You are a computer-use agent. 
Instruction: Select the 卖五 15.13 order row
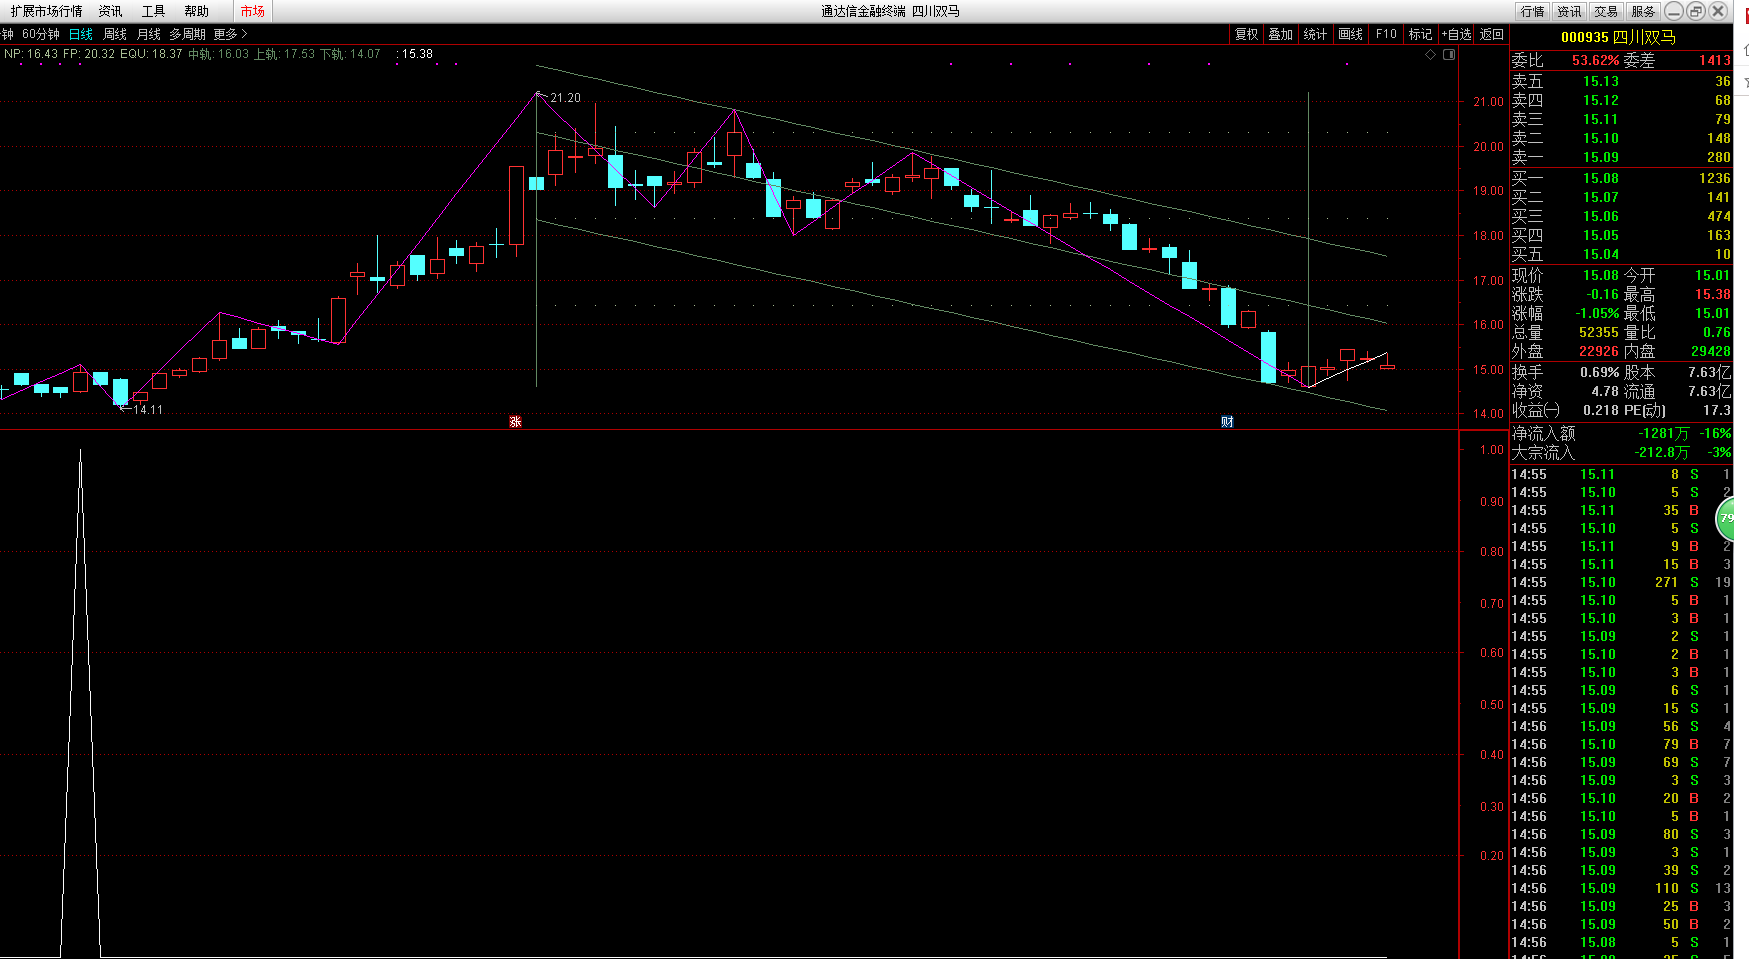tap(1620, 81)
